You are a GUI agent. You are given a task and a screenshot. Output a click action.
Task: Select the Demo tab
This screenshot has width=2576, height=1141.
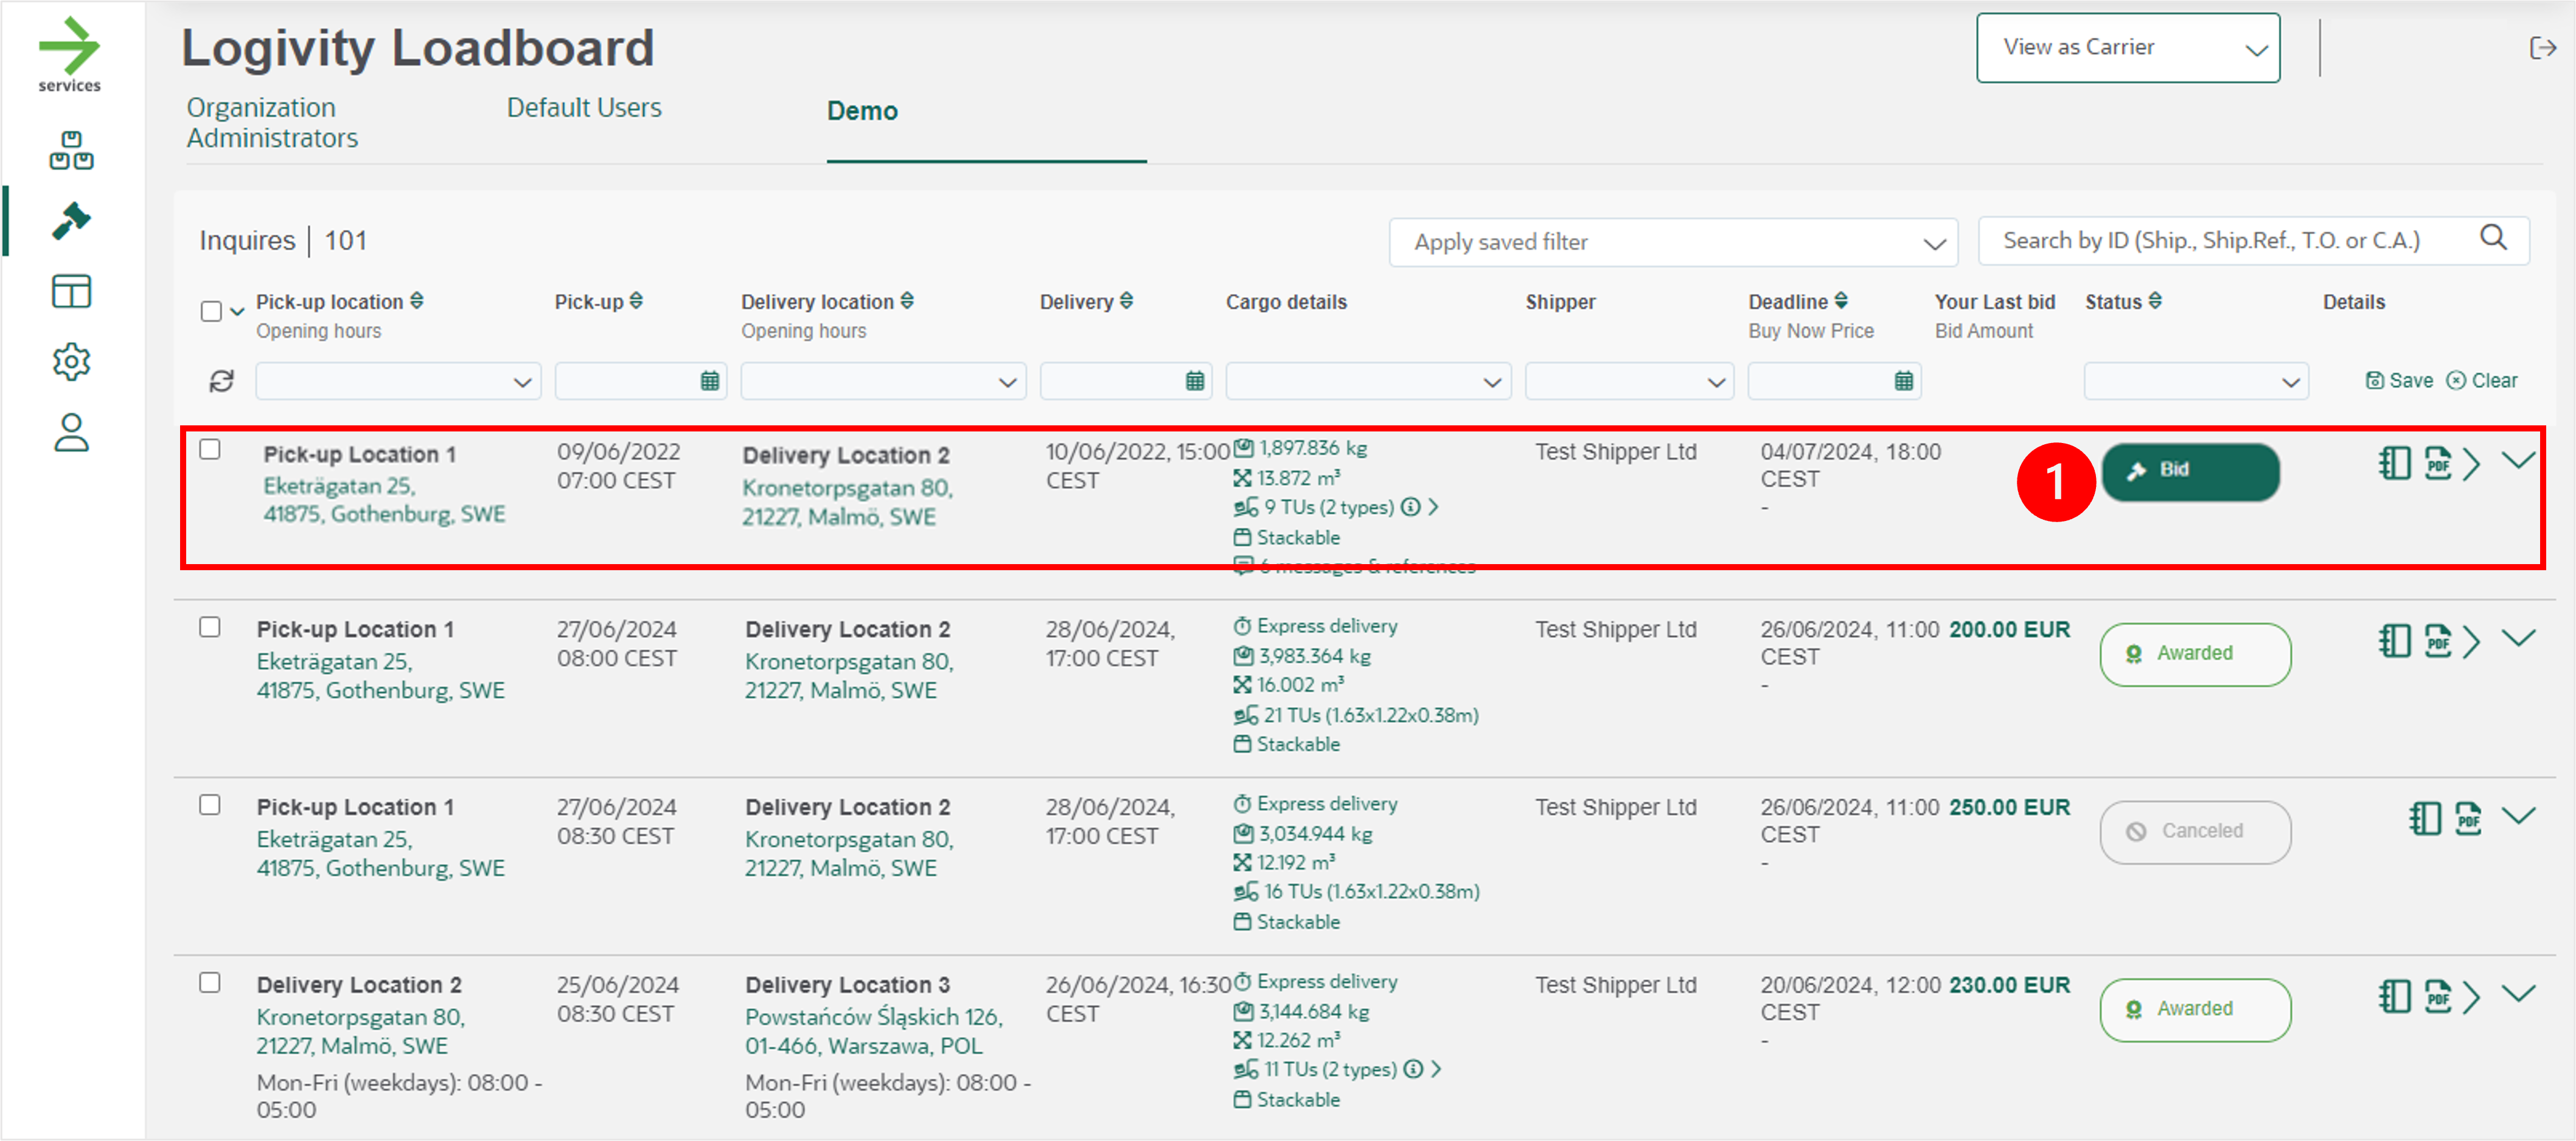[x=862, y=111]
